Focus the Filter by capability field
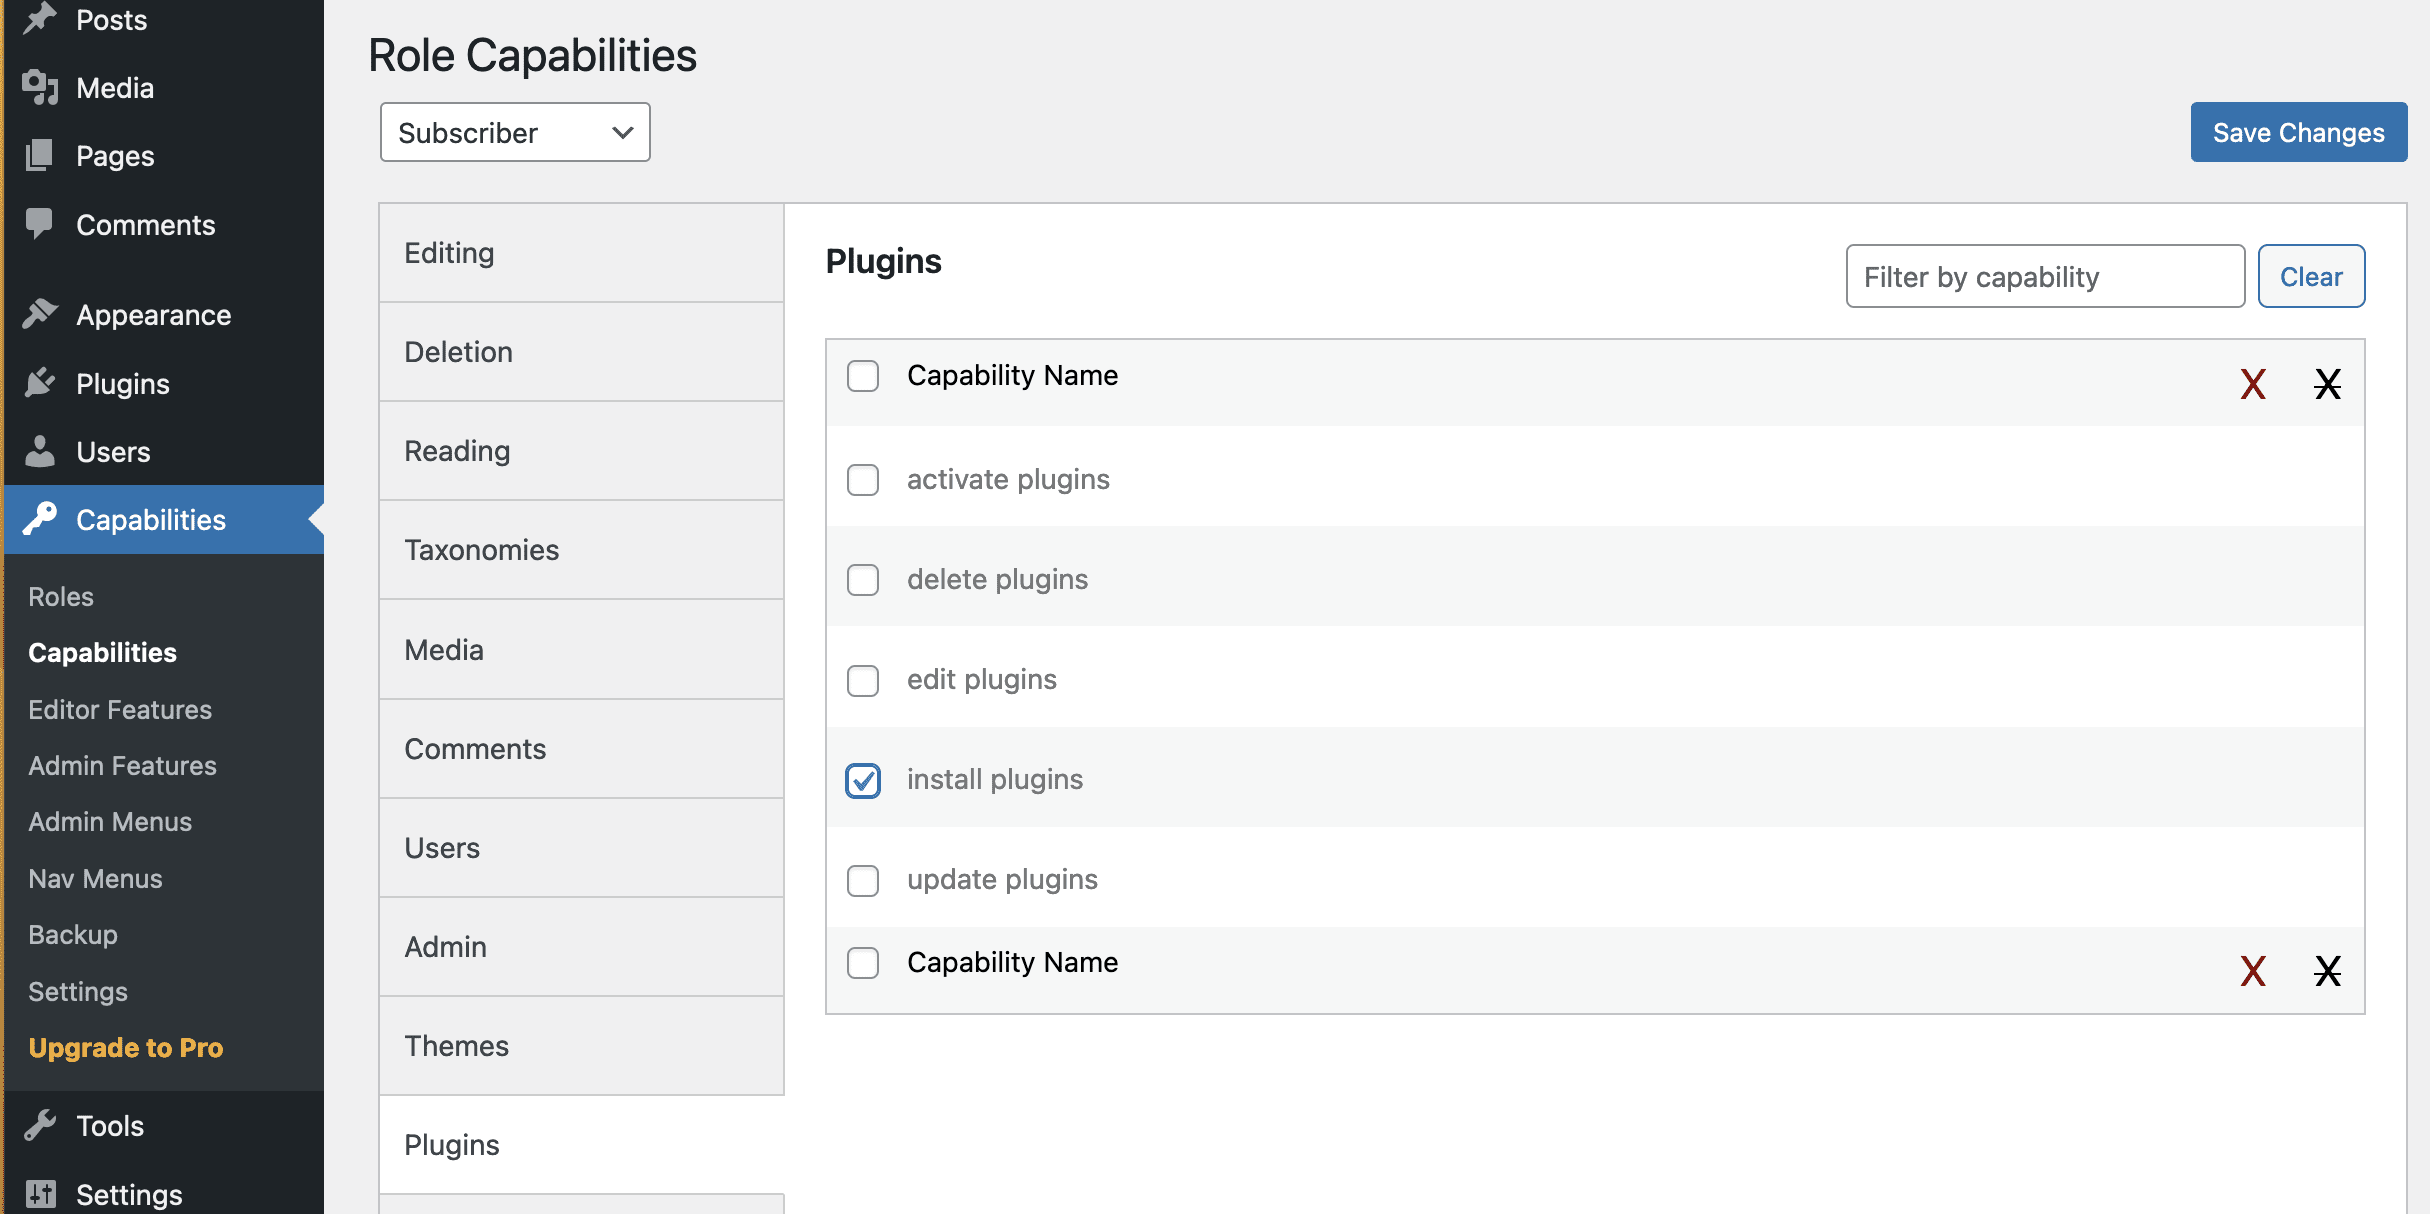This screenshot has width=2430, height=1214. tap(2045, 277)
